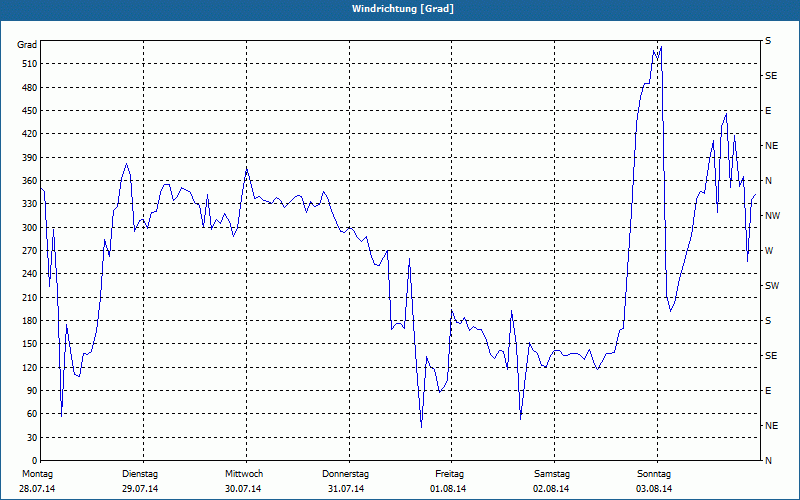Click the 'Samstag' day label
Image resolution: width=800 pixels, height=500 pixels.
point(552,474)
